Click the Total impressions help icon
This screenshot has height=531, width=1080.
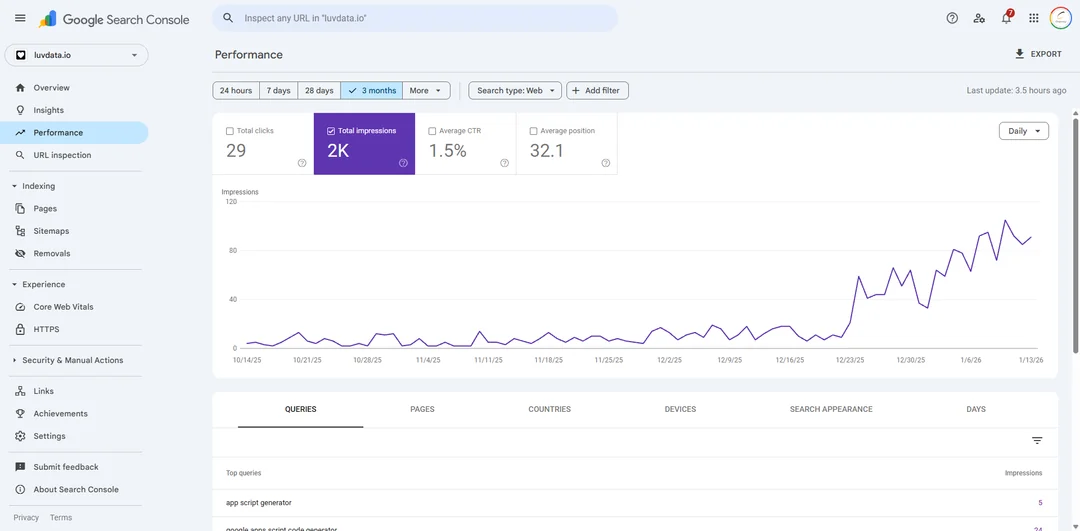tap(403, 163)
